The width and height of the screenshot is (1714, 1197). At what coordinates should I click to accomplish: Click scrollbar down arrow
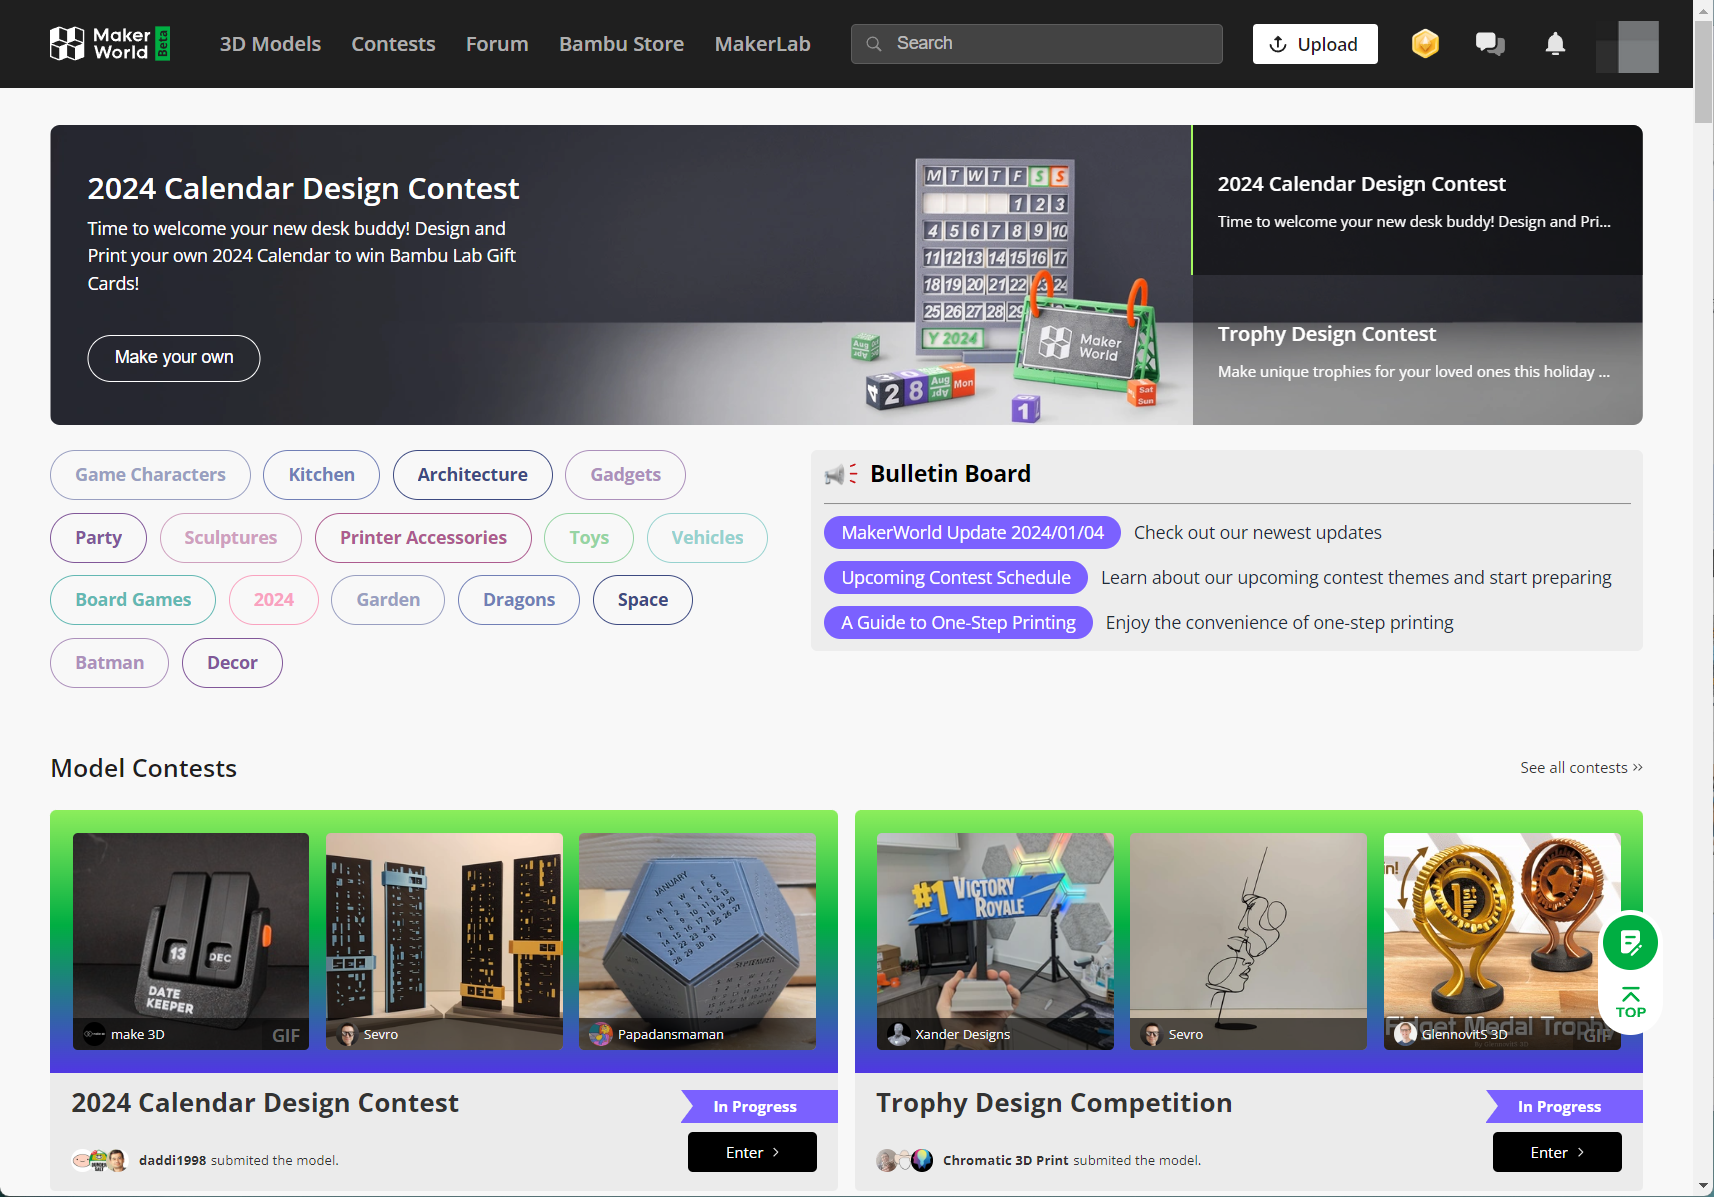[1703, 1186]
